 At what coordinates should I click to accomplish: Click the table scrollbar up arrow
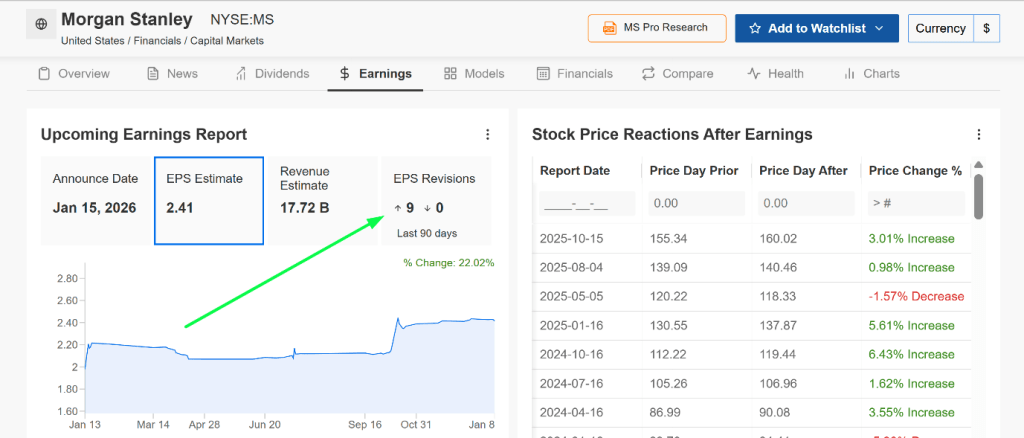point(978,166)
